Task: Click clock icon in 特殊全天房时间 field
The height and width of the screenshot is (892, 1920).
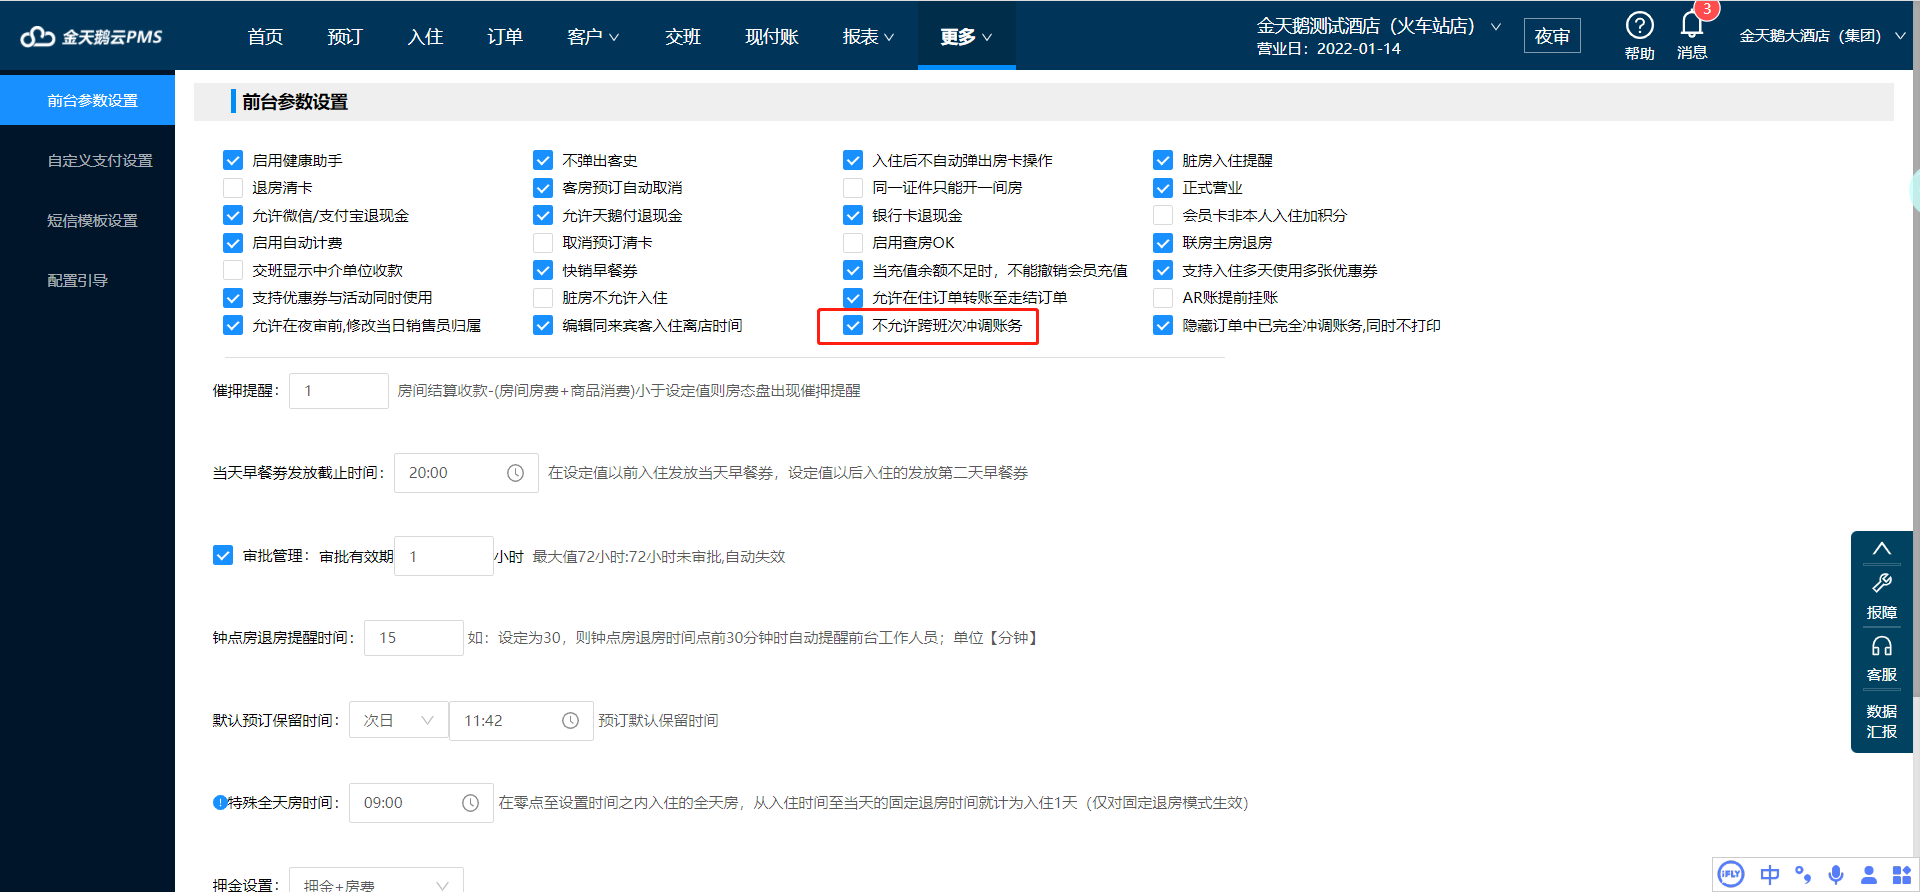Action: click(470, 803)
